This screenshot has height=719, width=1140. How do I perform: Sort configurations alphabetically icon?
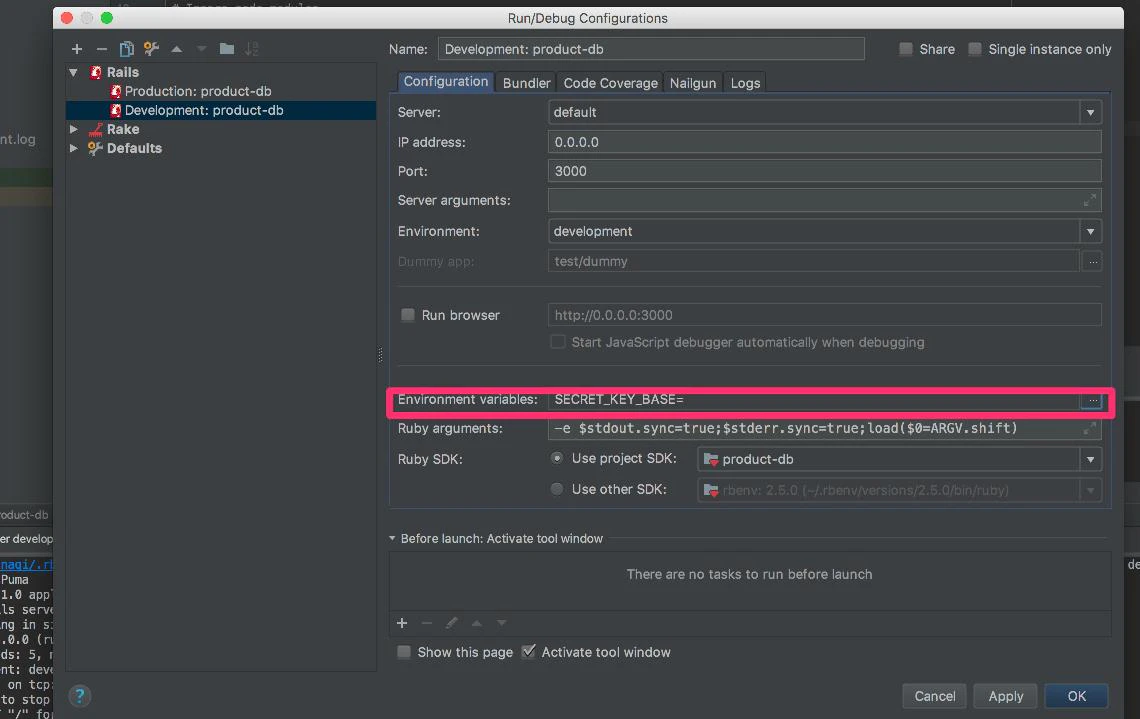[252, 49]
